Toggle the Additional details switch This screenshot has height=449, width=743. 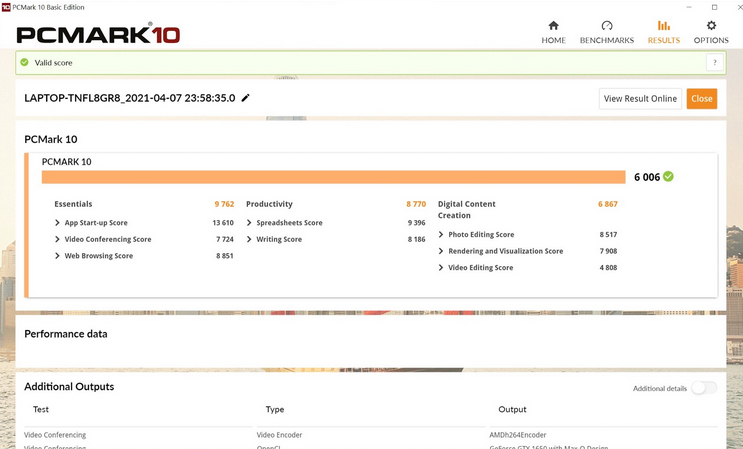click(703, 388)
